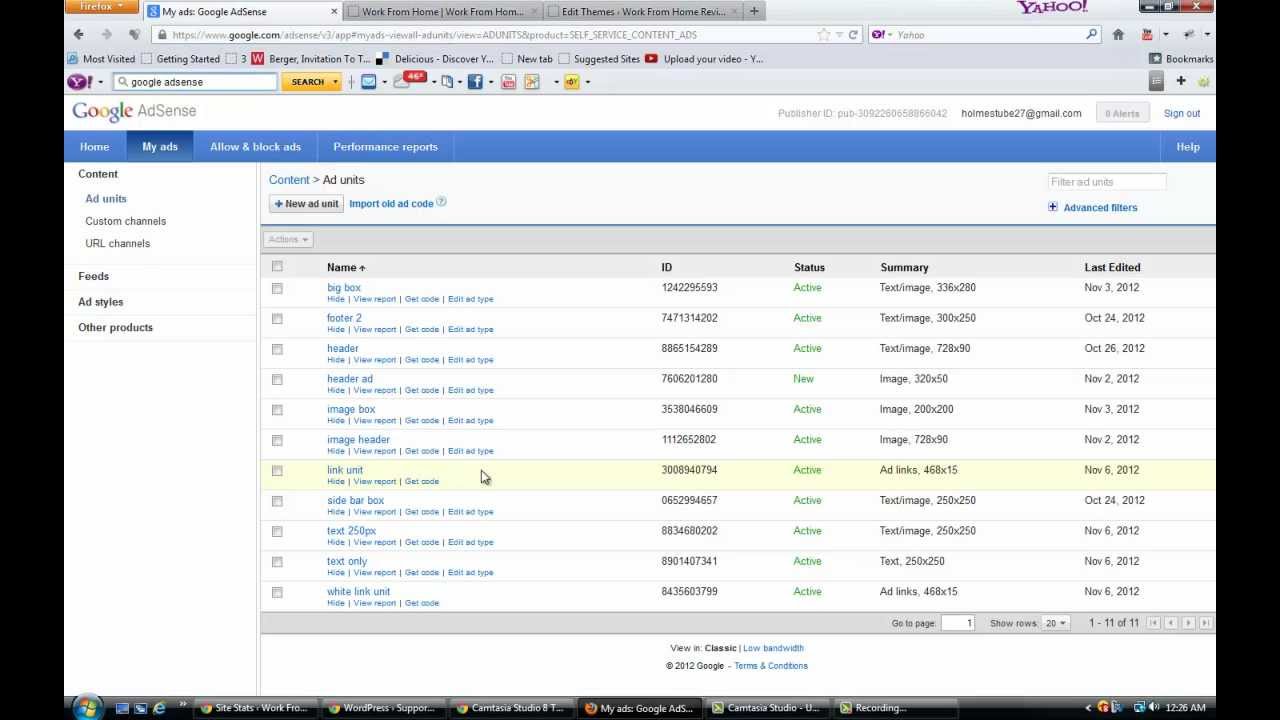Click the browser forward arrow
1280x720 pixels.
(x=106, y=35)
